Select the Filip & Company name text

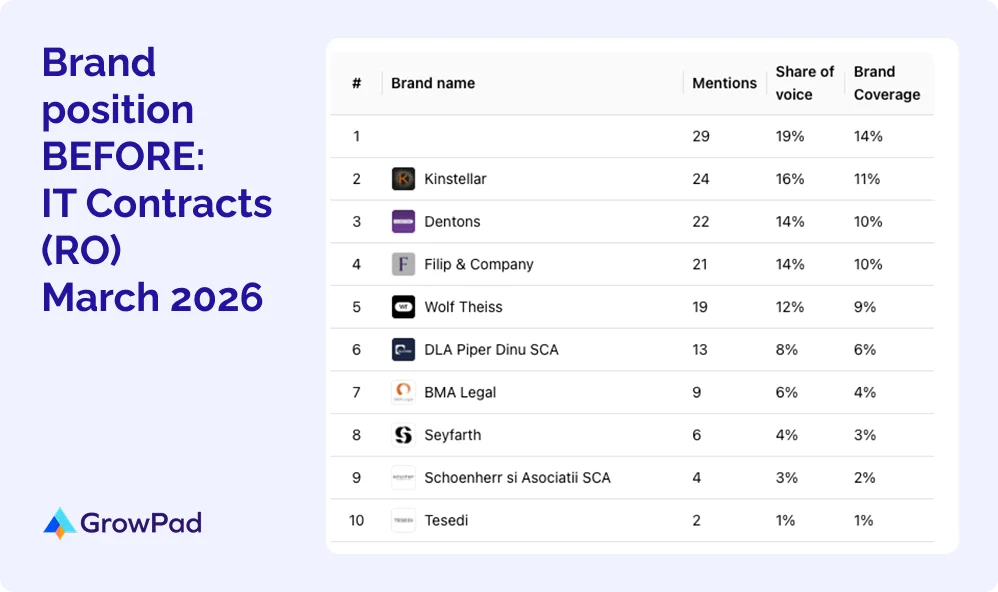479,264
